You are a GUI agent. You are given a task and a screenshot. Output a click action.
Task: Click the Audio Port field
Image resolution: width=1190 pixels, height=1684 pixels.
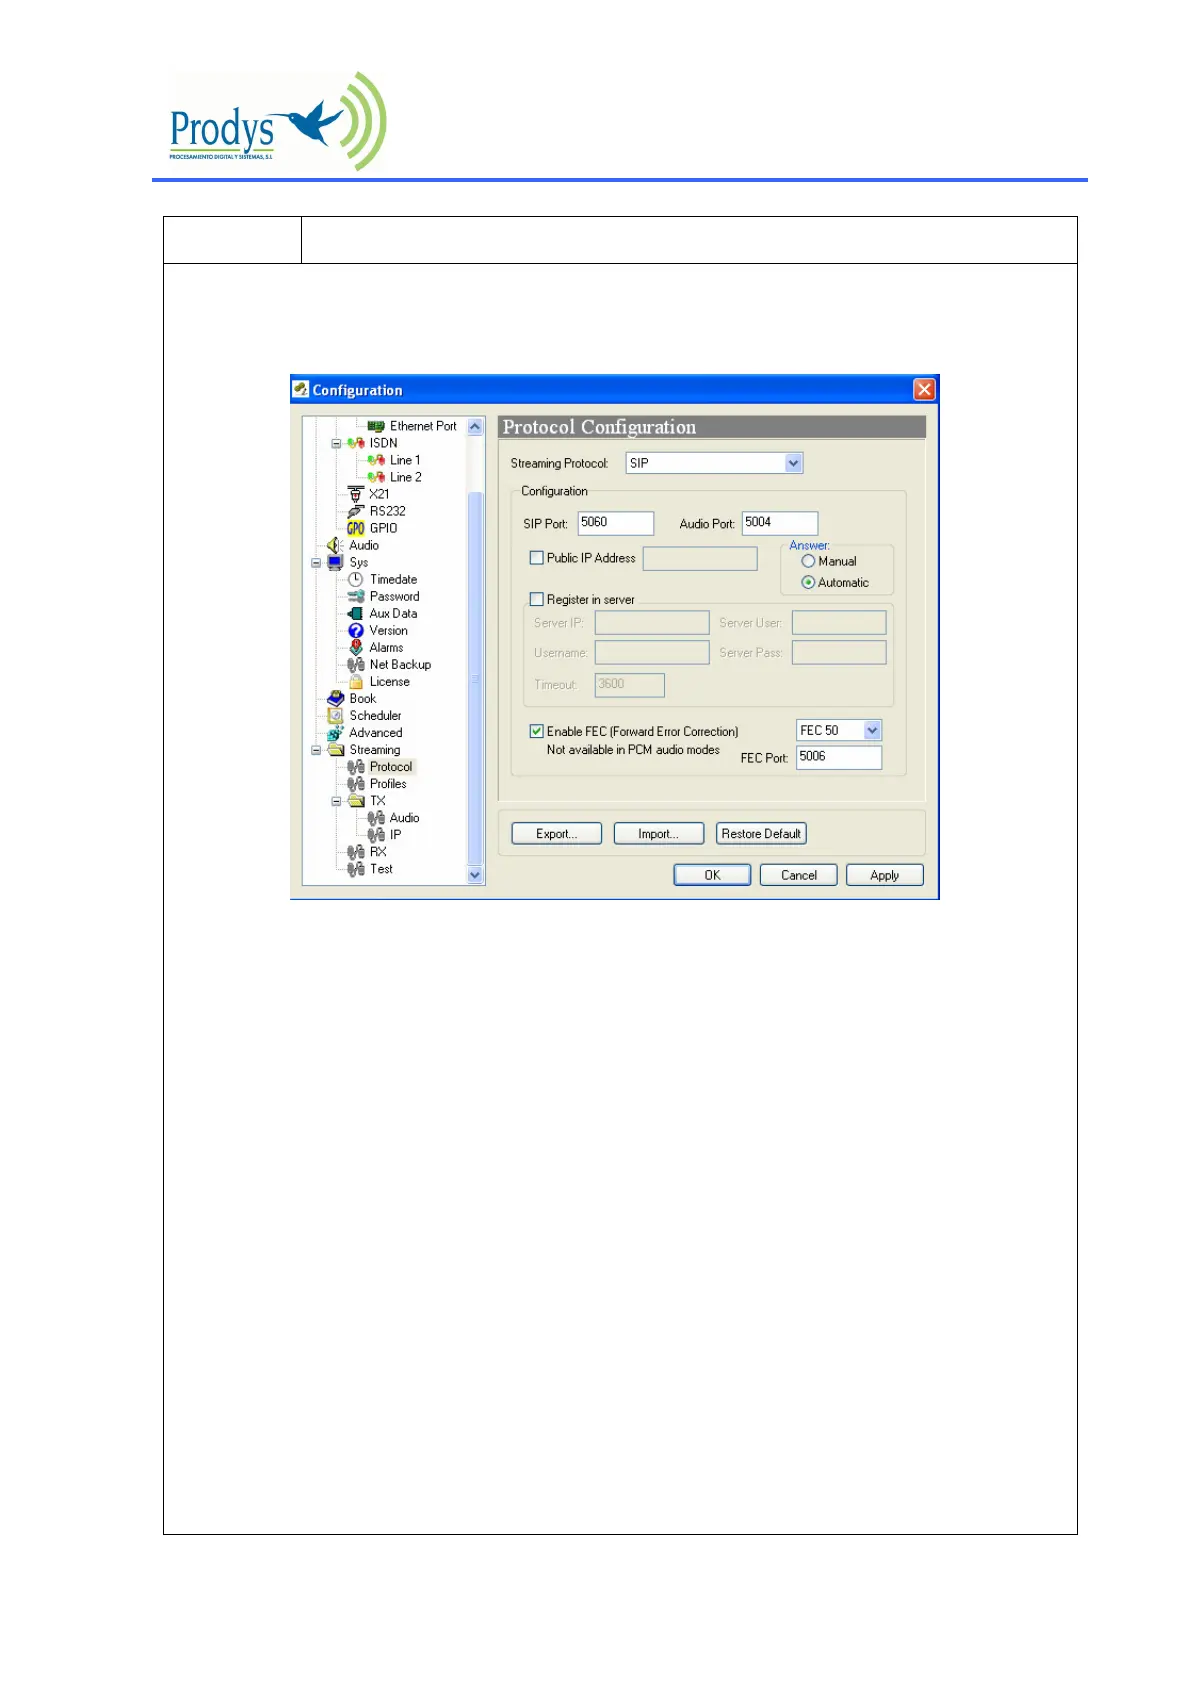(780, 523)
